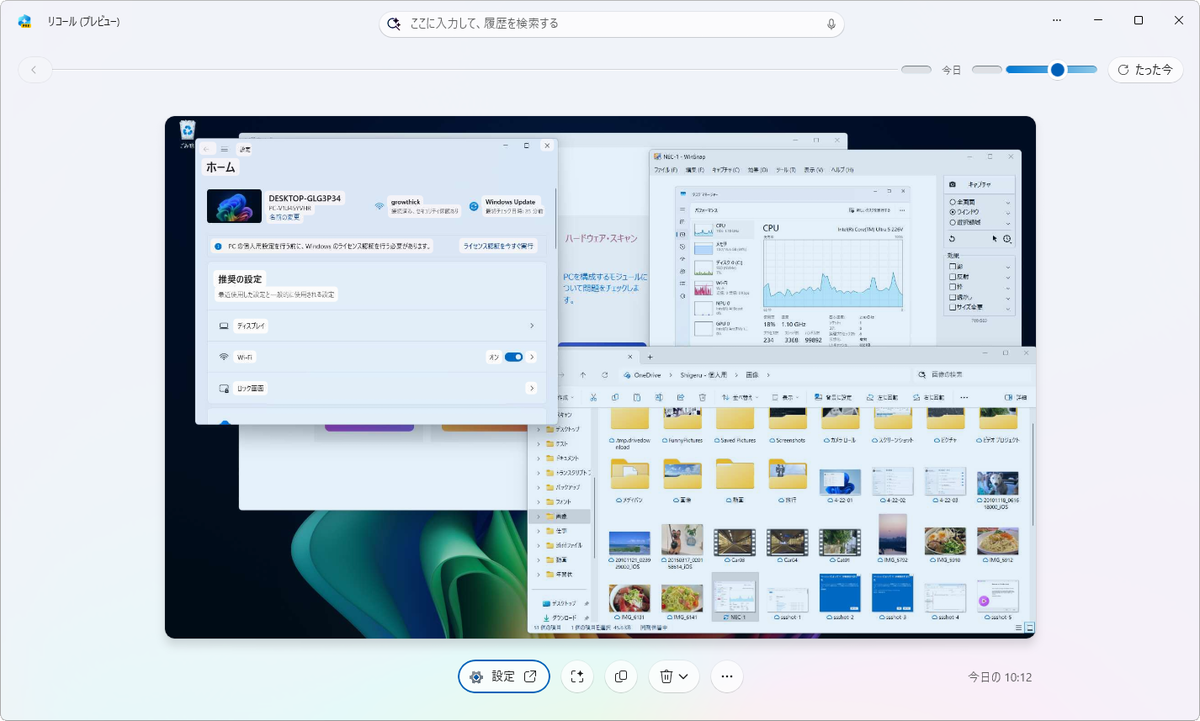Click the trash delete icon in Explorer toolbar
This screenshot has width=1200, height=721.
[x=701, y=397]
